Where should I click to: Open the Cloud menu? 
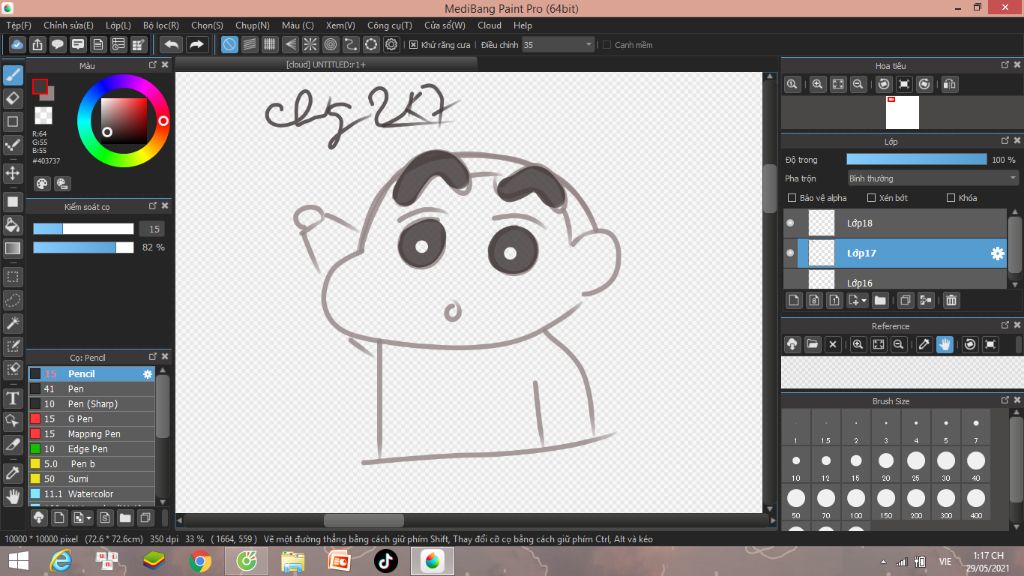point(489,25)
